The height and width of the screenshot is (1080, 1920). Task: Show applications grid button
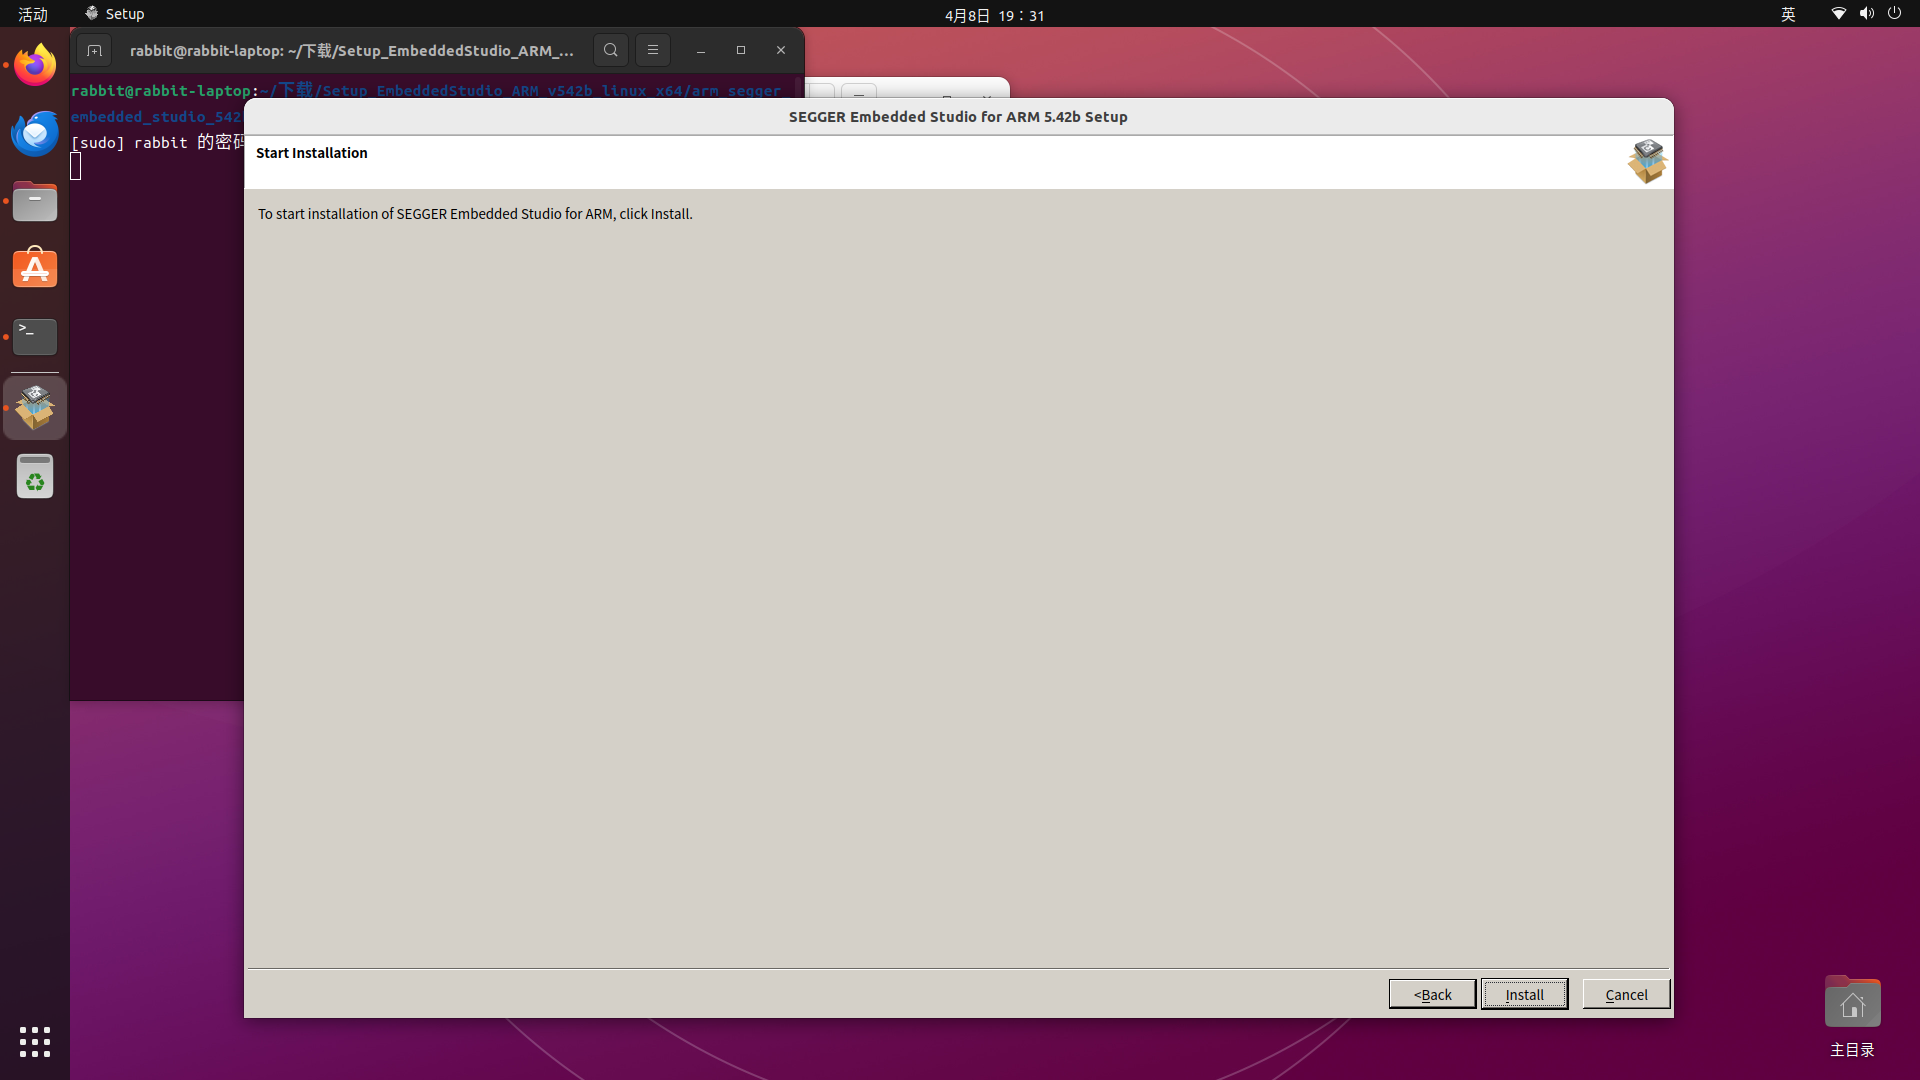[x=35, y=1042]
